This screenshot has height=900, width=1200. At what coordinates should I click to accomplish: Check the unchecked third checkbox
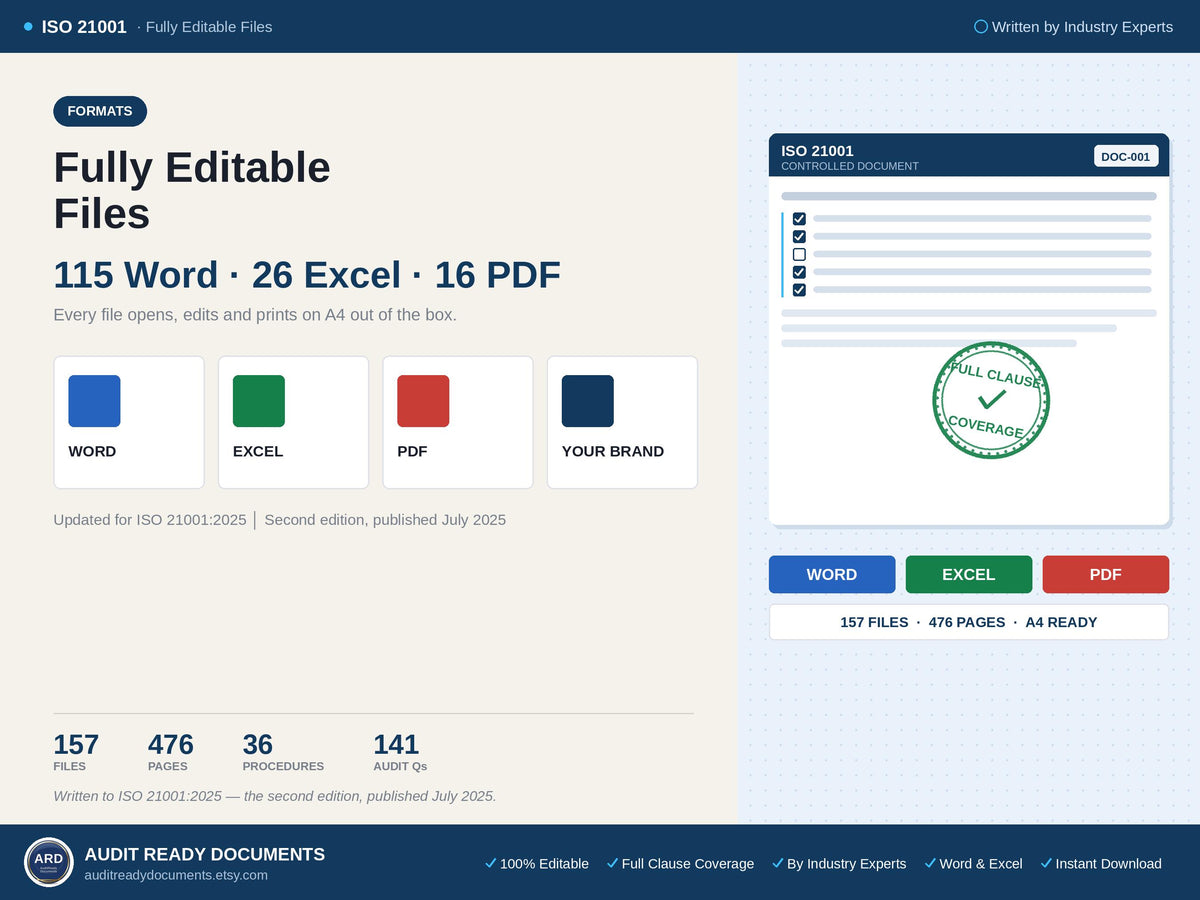click(799, 254)
